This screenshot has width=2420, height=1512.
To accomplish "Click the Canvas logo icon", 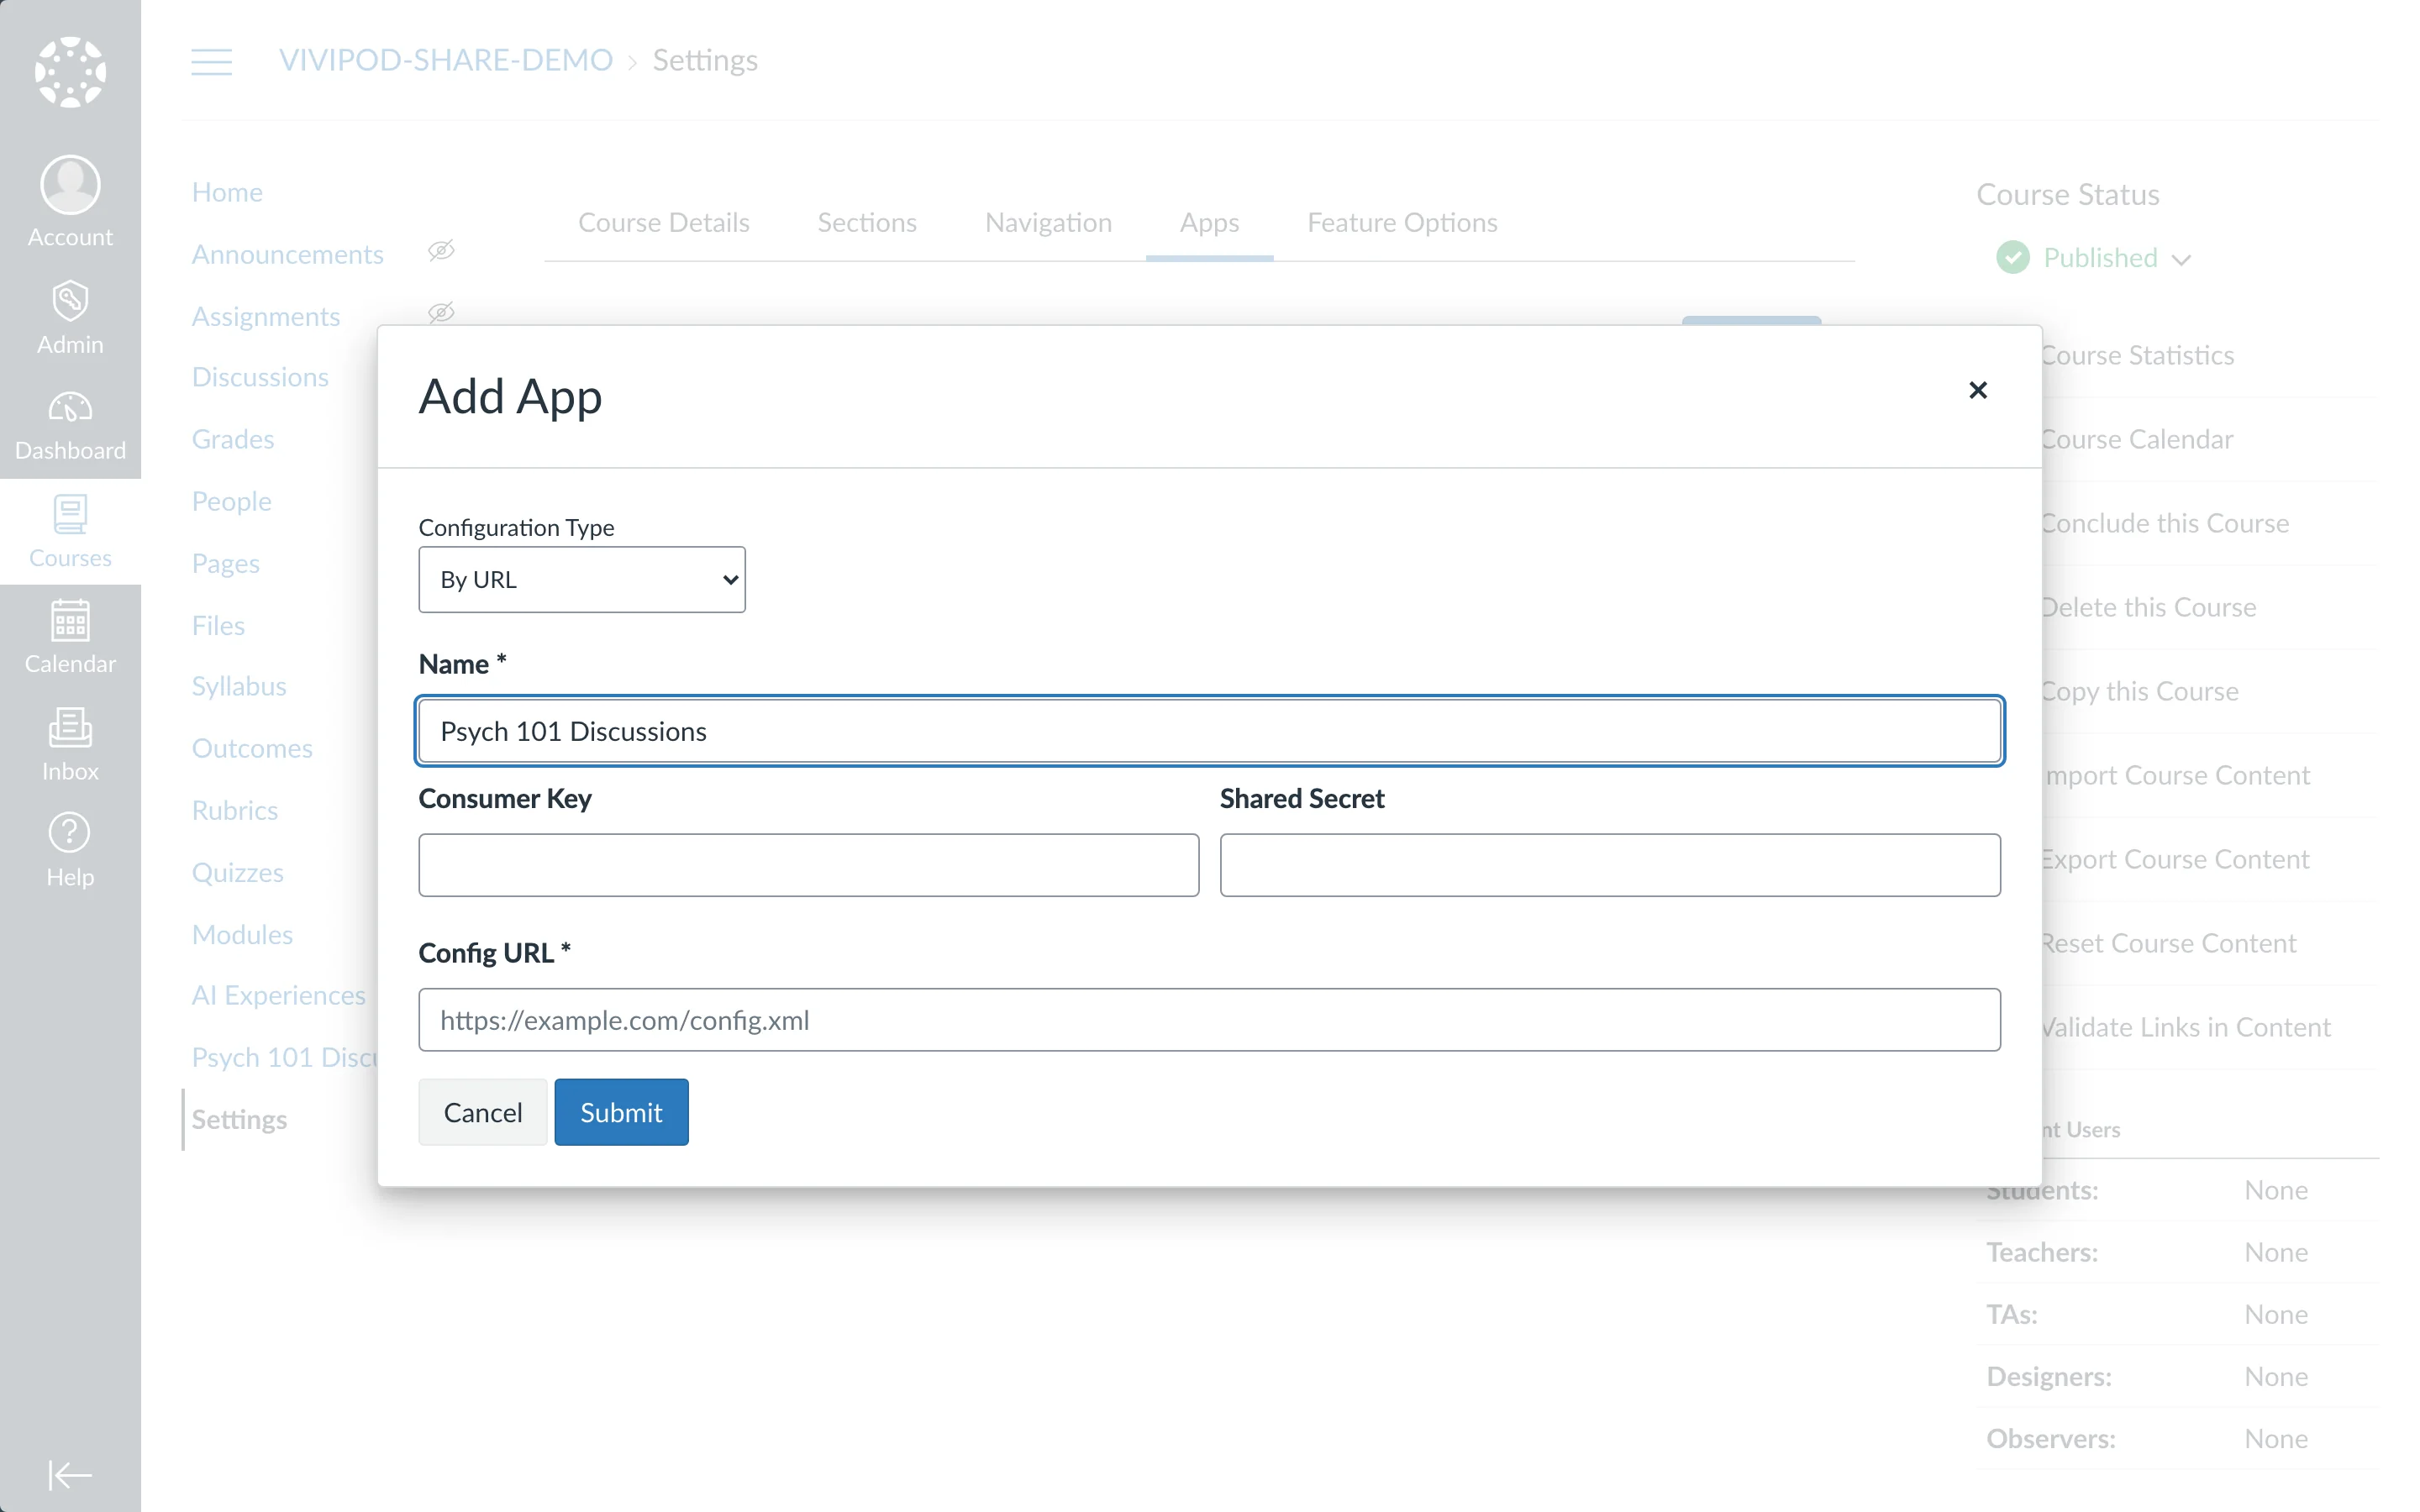I will click(70, 72).
